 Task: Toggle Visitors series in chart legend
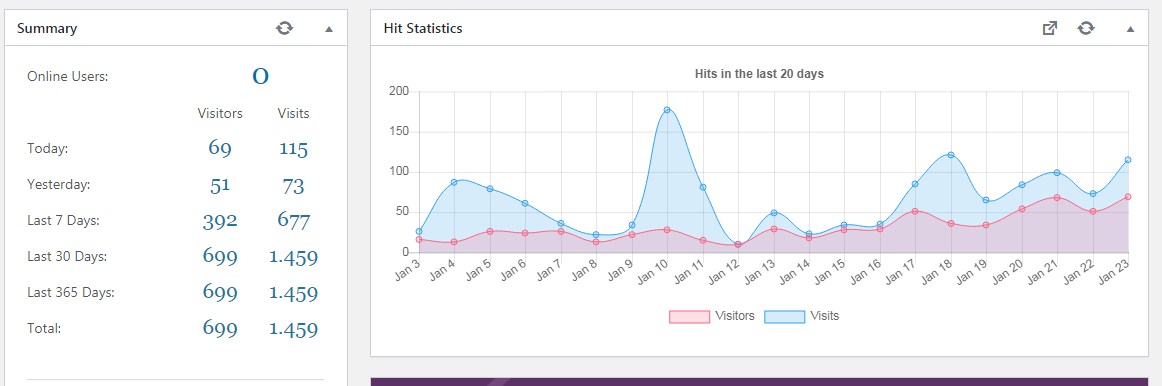click(711, 316)
